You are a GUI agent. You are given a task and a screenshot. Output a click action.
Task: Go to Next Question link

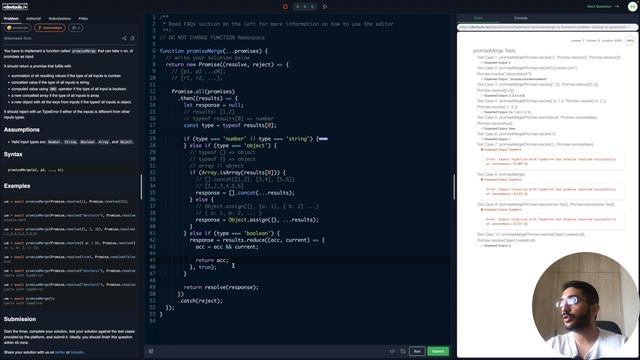click(602, 7)
